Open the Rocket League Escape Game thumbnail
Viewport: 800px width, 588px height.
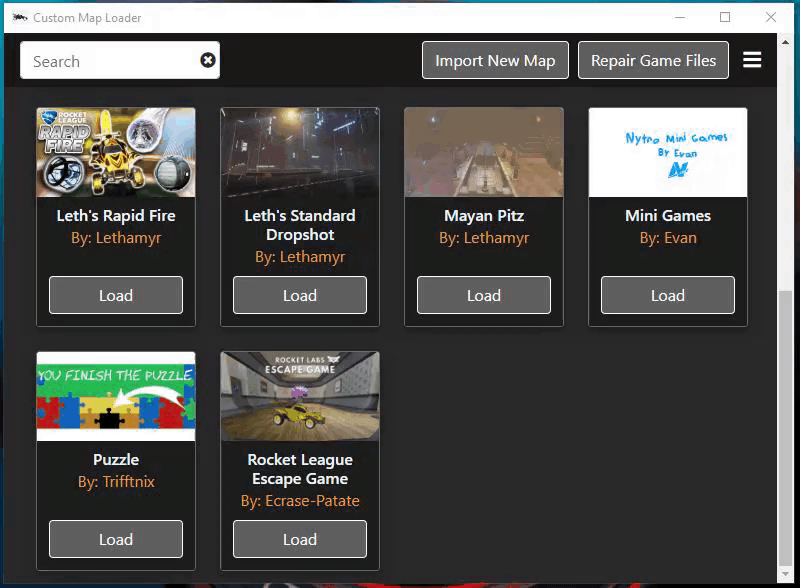[299, 395]
